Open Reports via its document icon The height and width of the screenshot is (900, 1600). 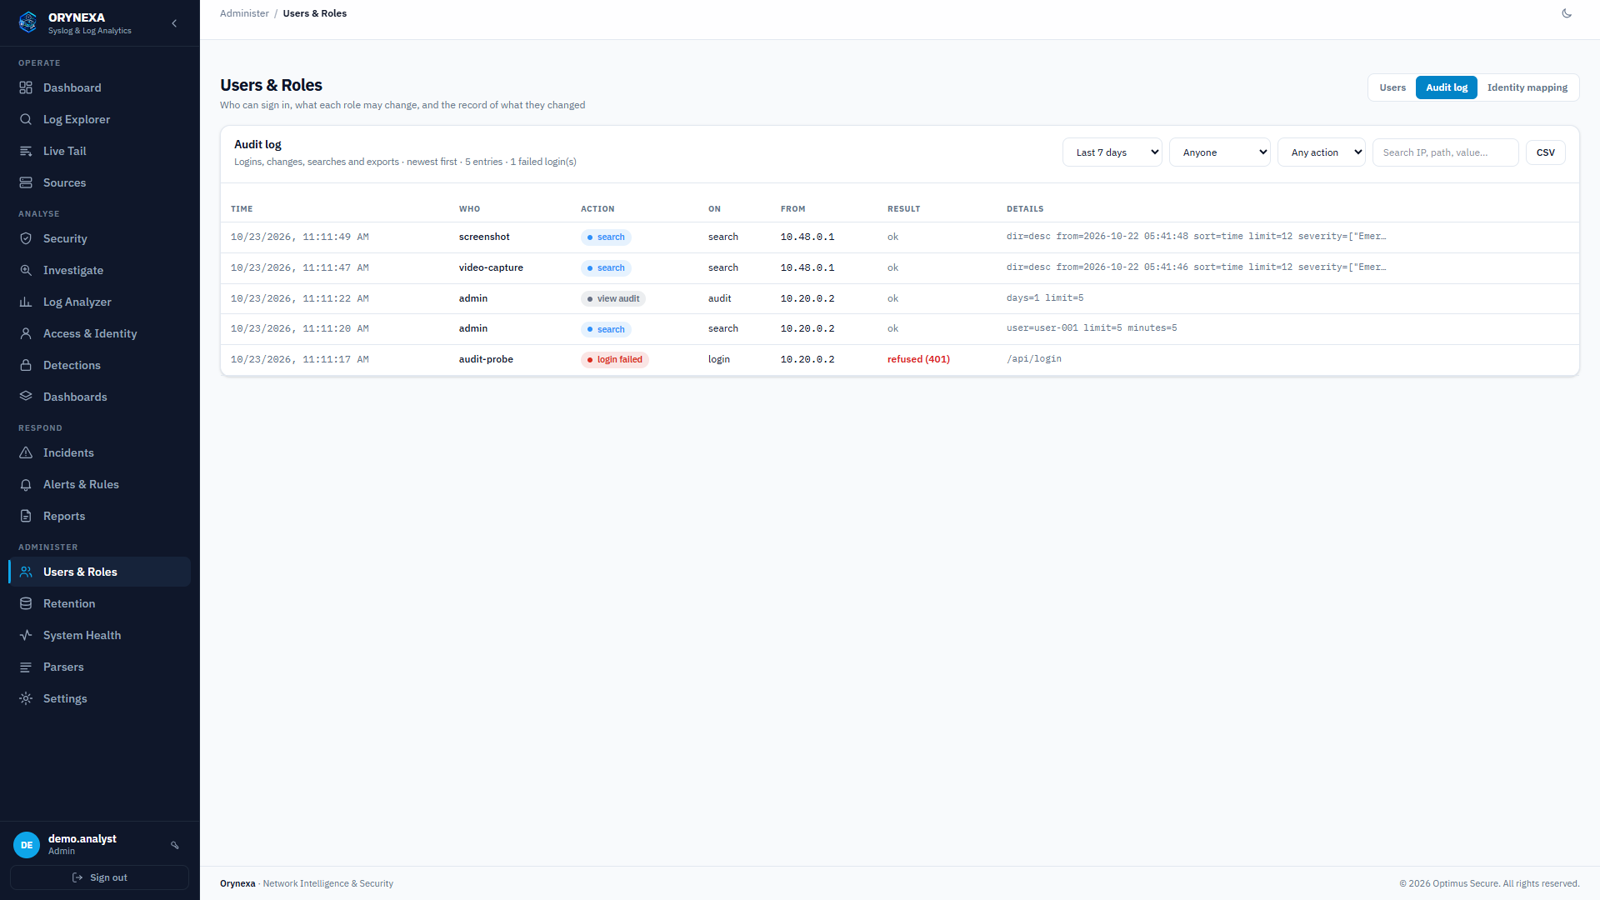click(26, 516)
